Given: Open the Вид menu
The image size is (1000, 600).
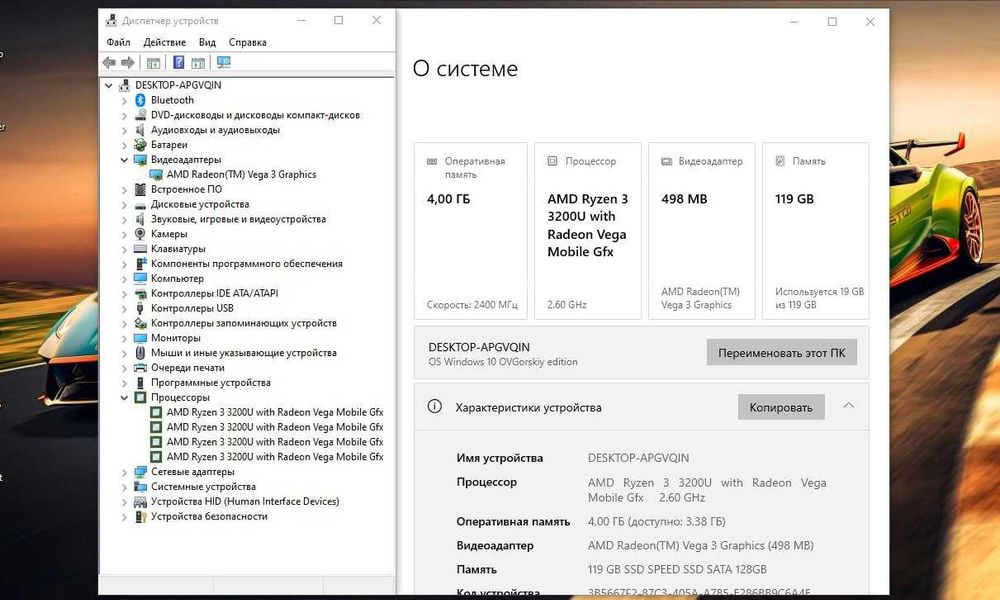Looking at the screenshot, I should pyautogui.click(x=207, y=42).
